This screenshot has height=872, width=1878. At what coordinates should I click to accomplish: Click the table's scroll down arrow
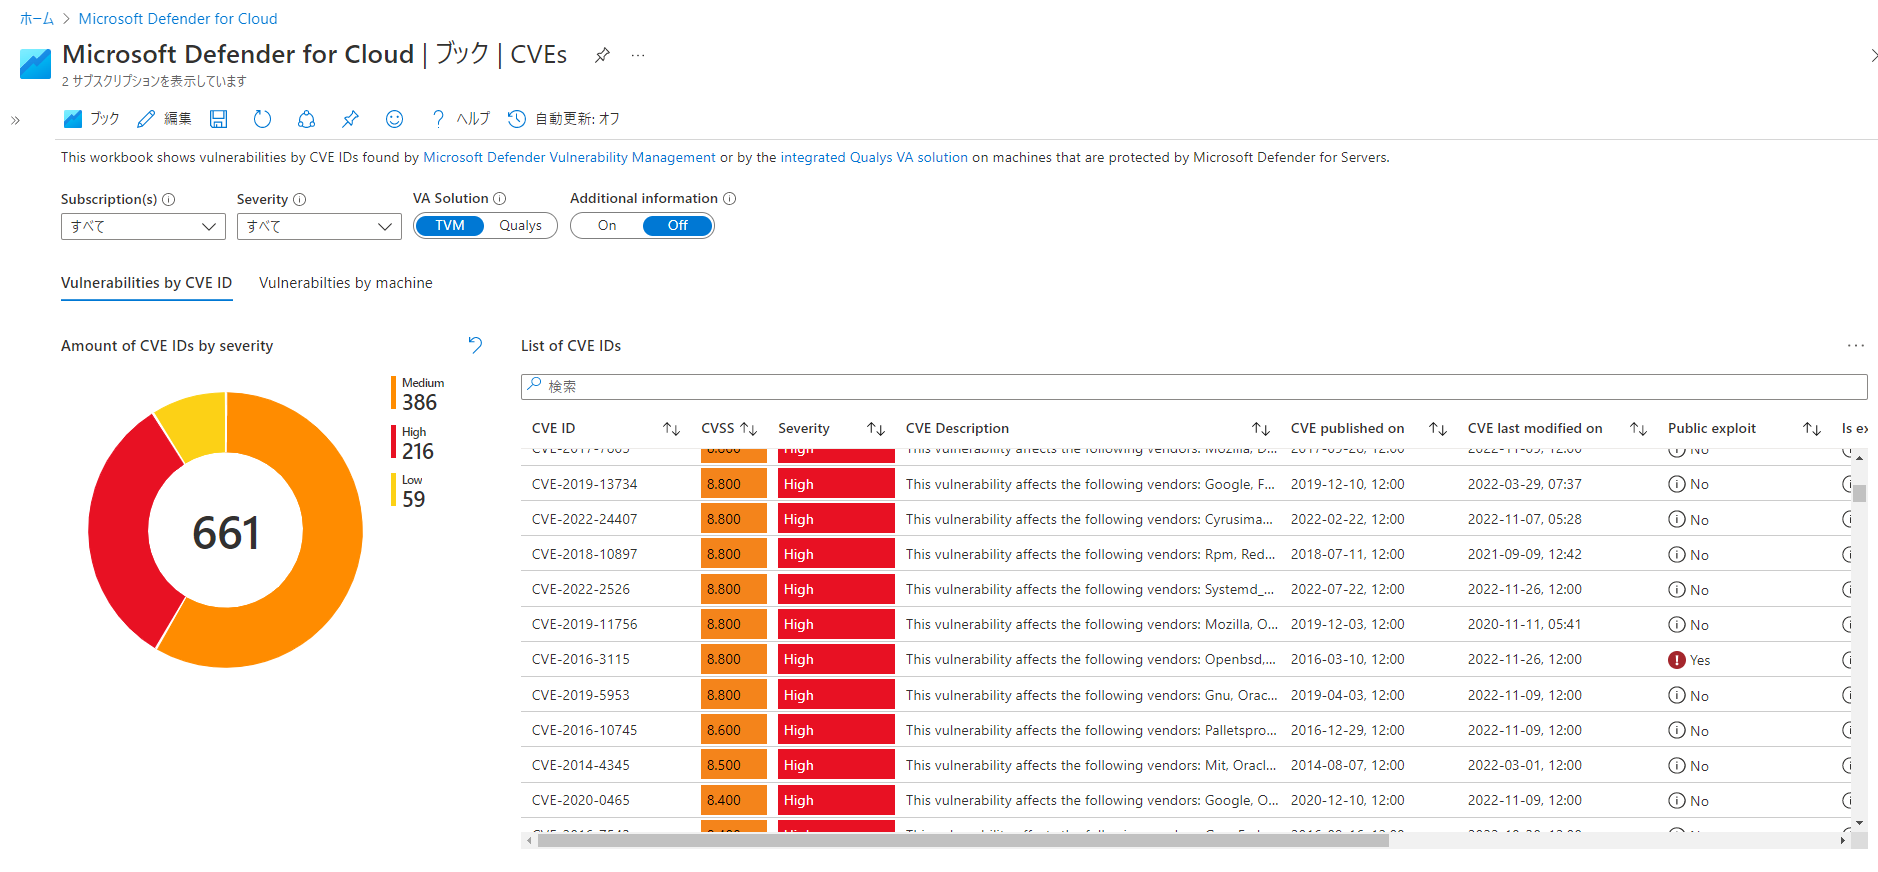1860,823
